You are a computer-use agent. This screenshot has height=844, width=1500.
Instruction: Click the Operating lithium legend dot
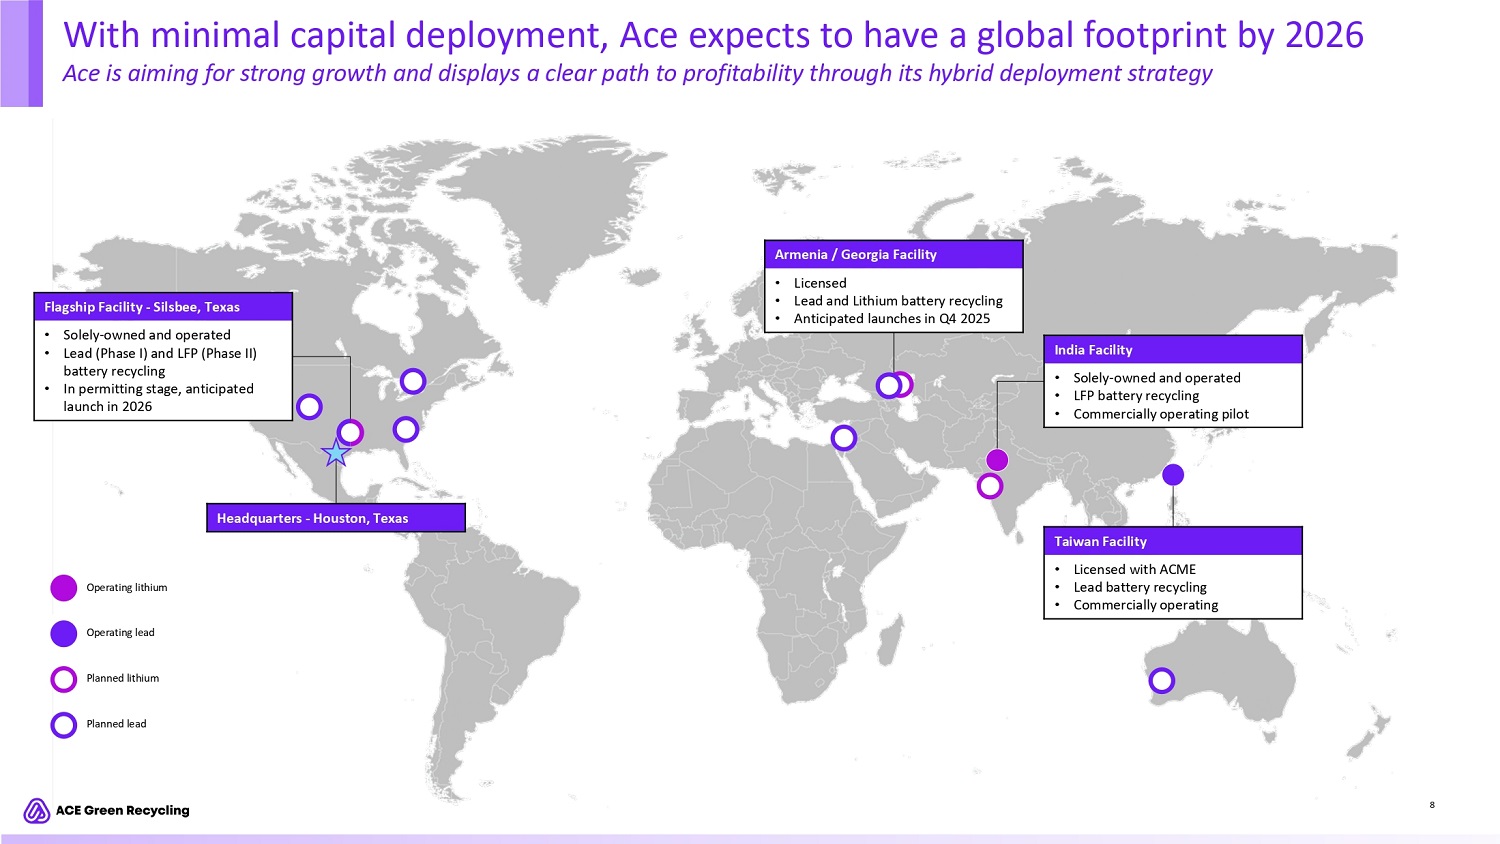tap(64, 588)
